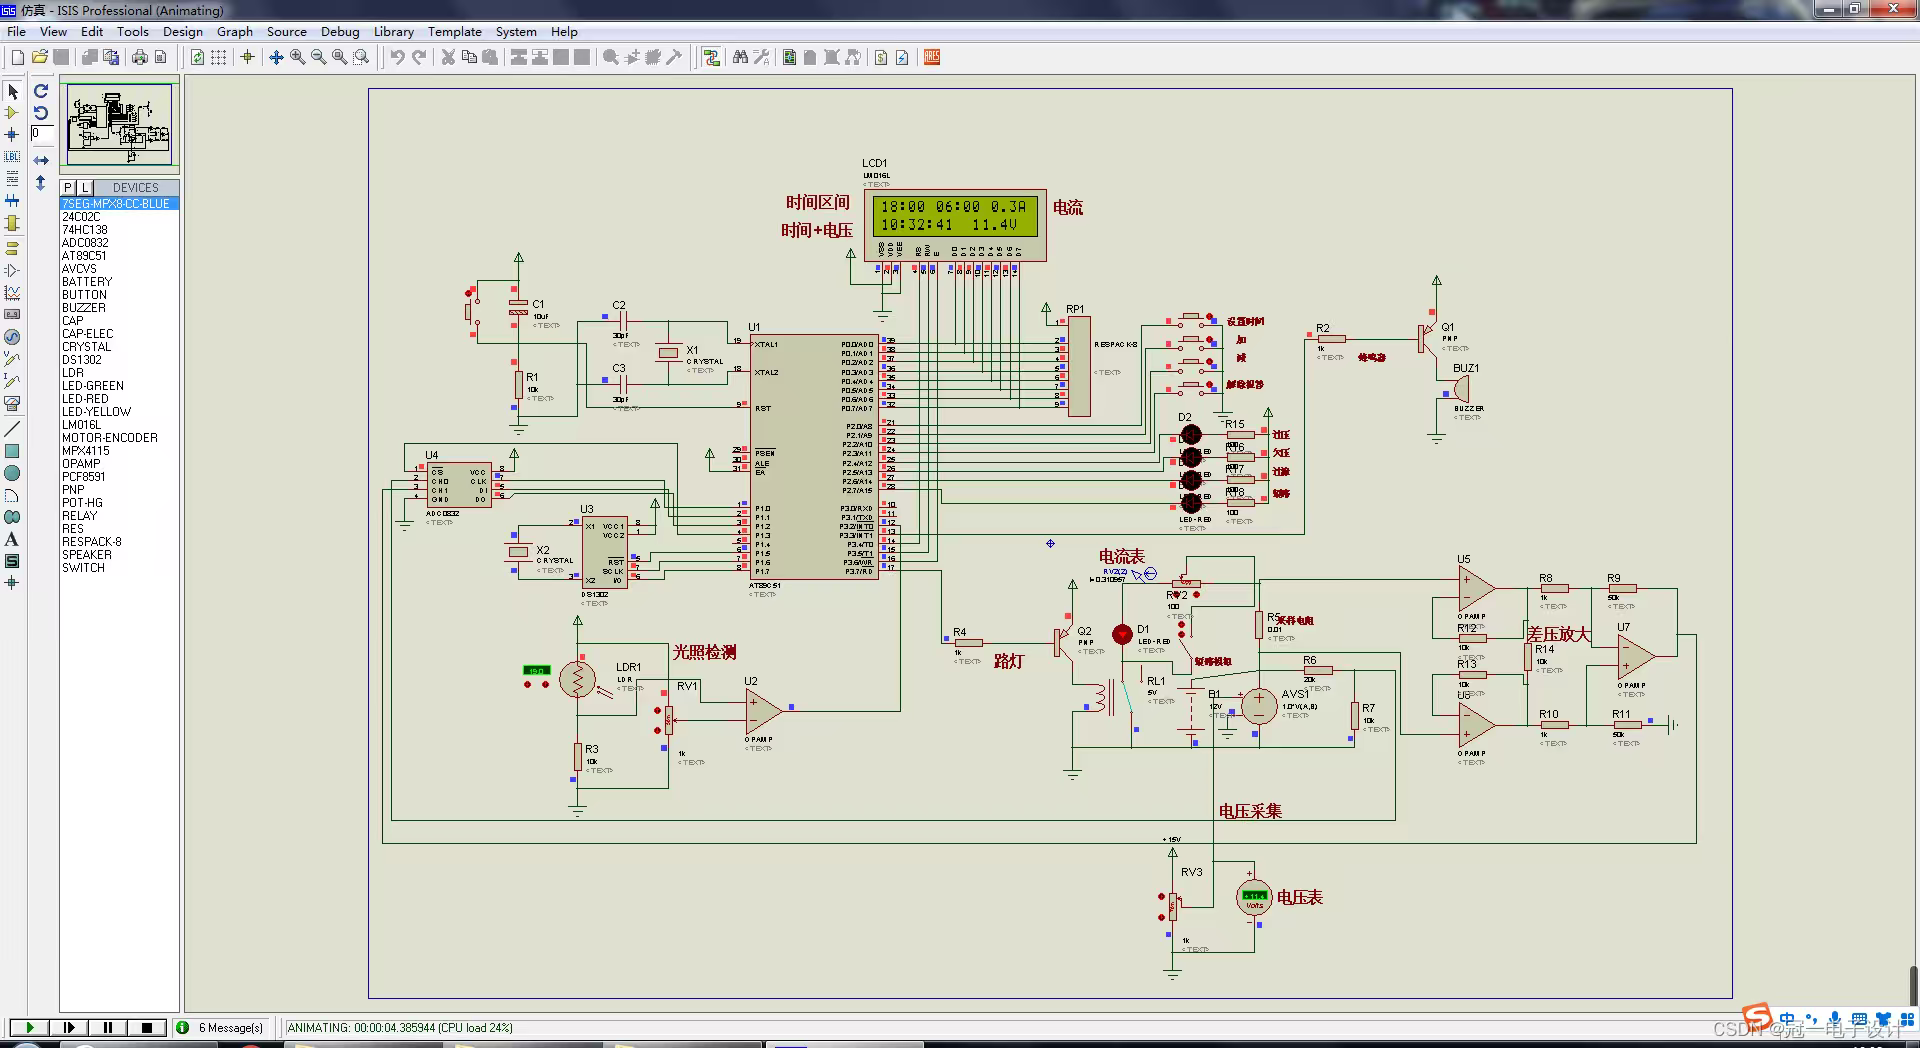
Task: Select the Text Script tool
Action: 12,178
